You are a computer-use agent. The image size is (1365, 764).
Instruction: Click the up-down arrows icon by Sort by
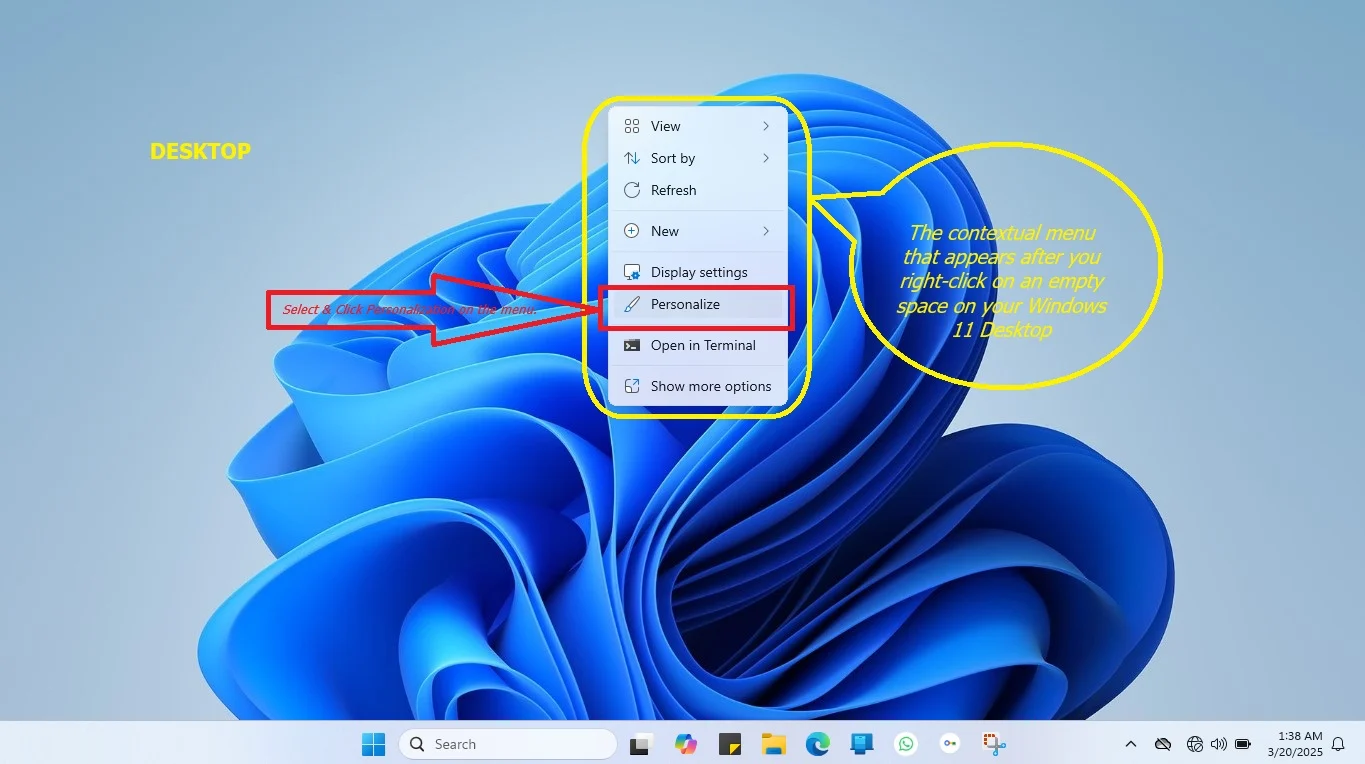[x=632, y=158]
